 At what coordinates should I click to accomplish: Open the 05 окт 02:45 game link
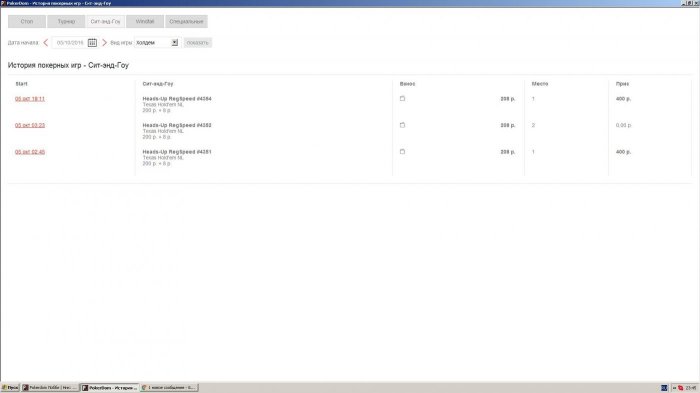pyautogui.click(x=30, y=152)
